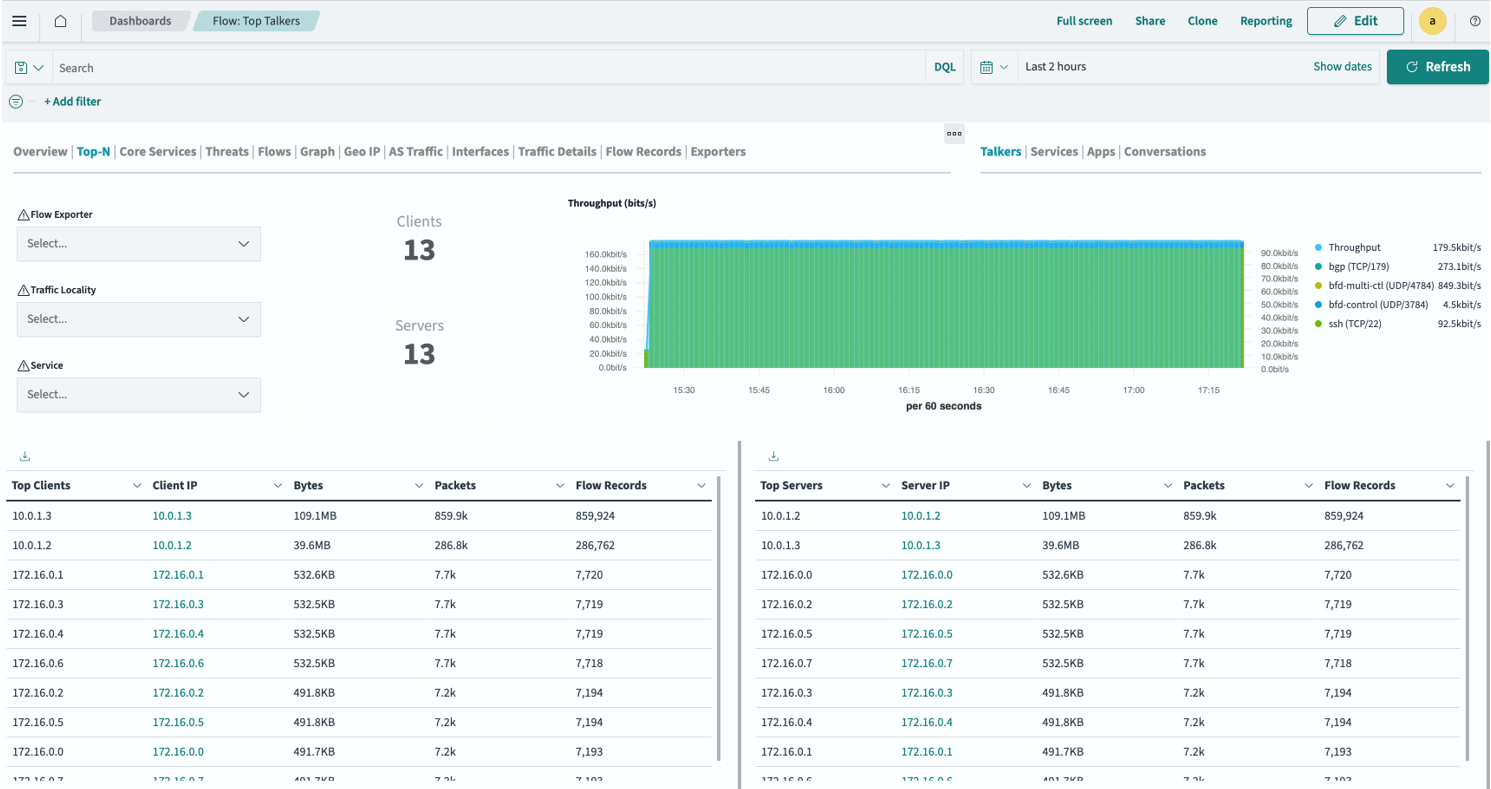Open user avatar 'a' menu

(1433, 21)
